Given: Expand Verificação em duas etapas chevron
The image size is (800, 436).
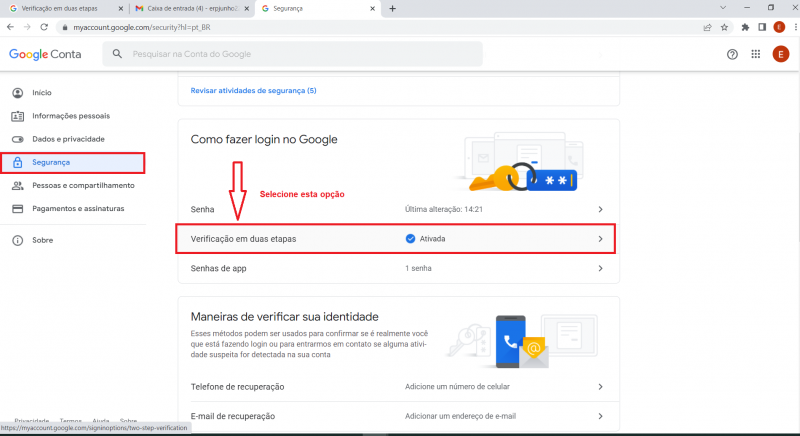Looking at the screenshot, I should (x=601, y=239).
